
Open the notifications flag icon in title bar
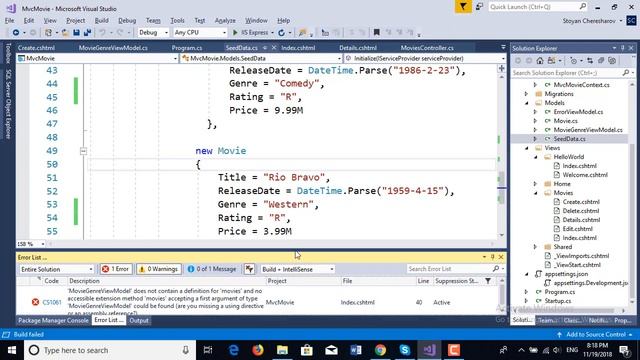click(x=463, y=7)
